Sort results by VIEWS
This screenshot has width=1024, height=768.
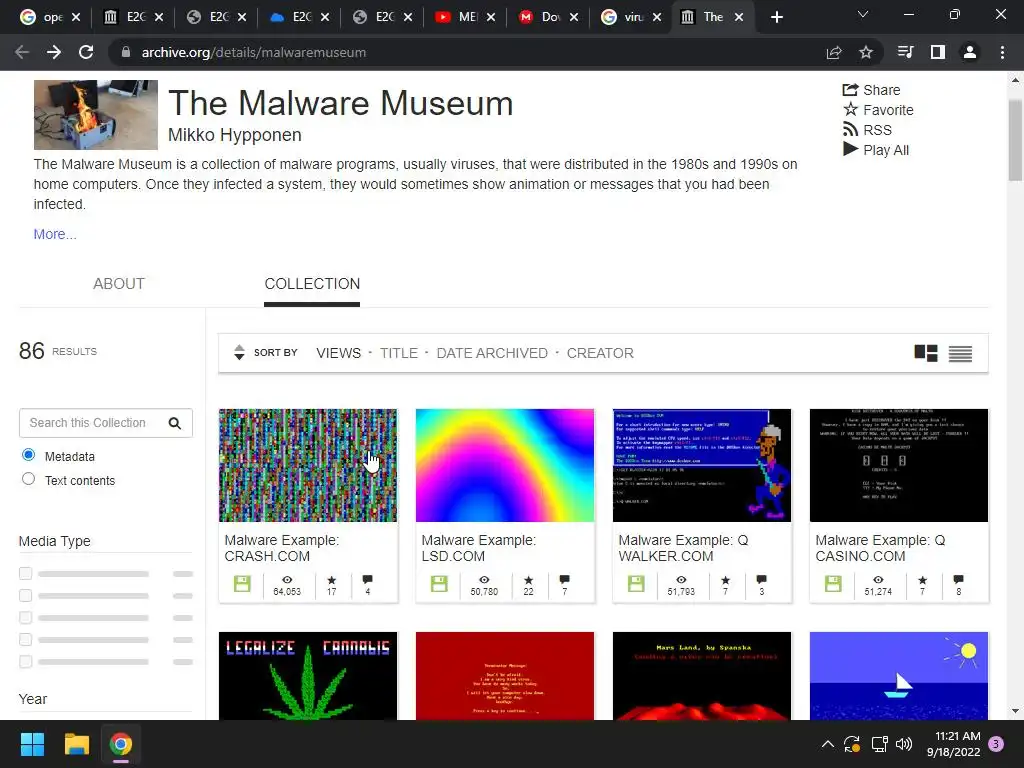[x=338, y=353]
